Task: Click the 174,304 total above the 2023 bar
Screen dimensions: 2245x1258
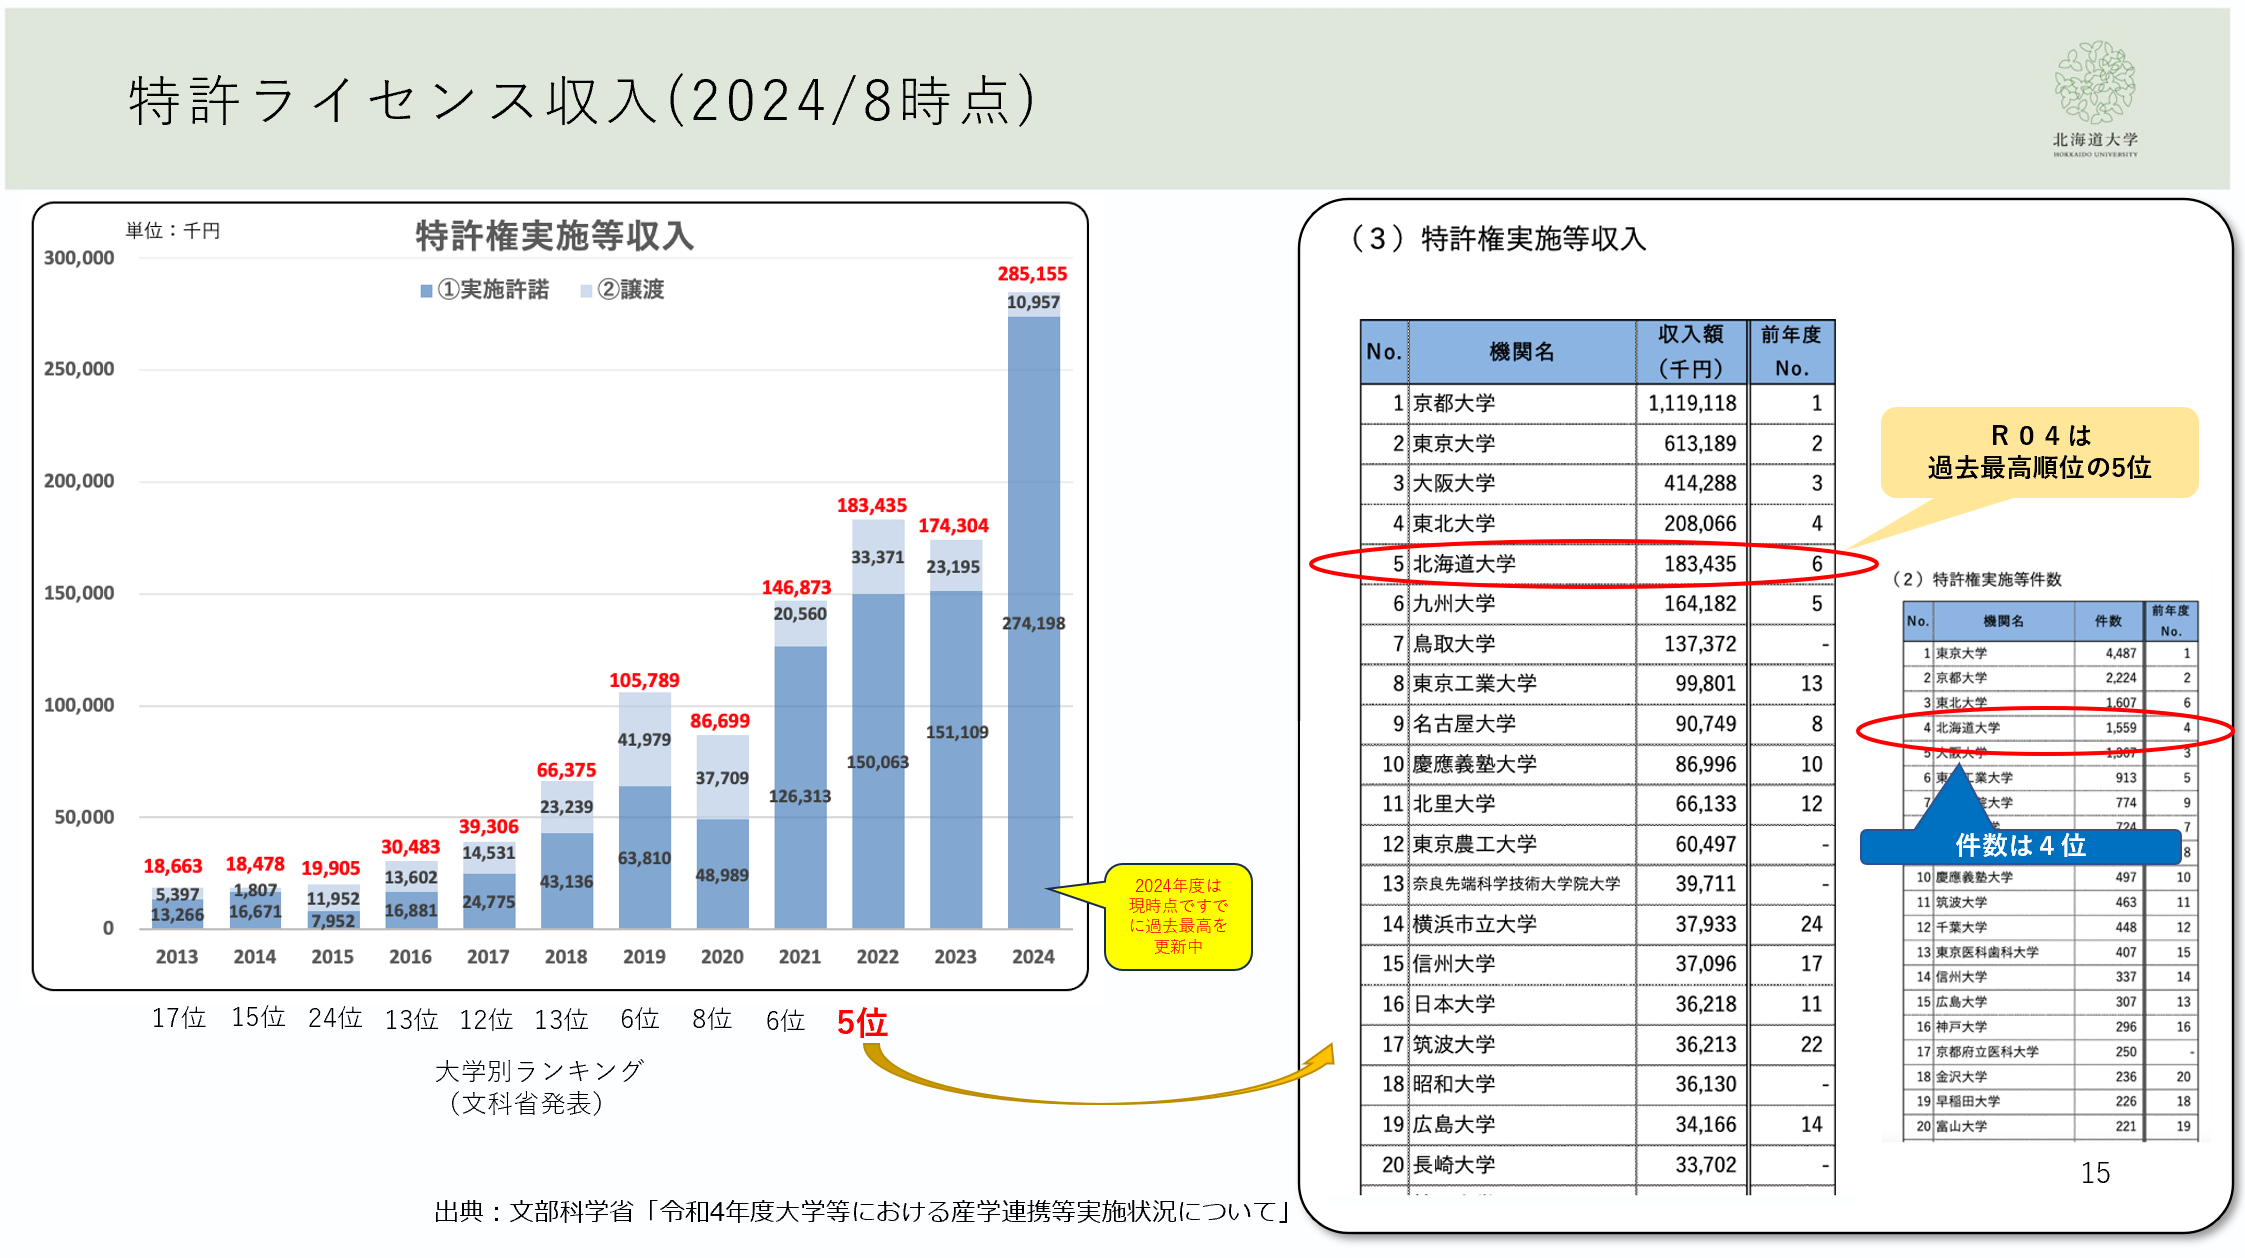Action: [953, 526]
